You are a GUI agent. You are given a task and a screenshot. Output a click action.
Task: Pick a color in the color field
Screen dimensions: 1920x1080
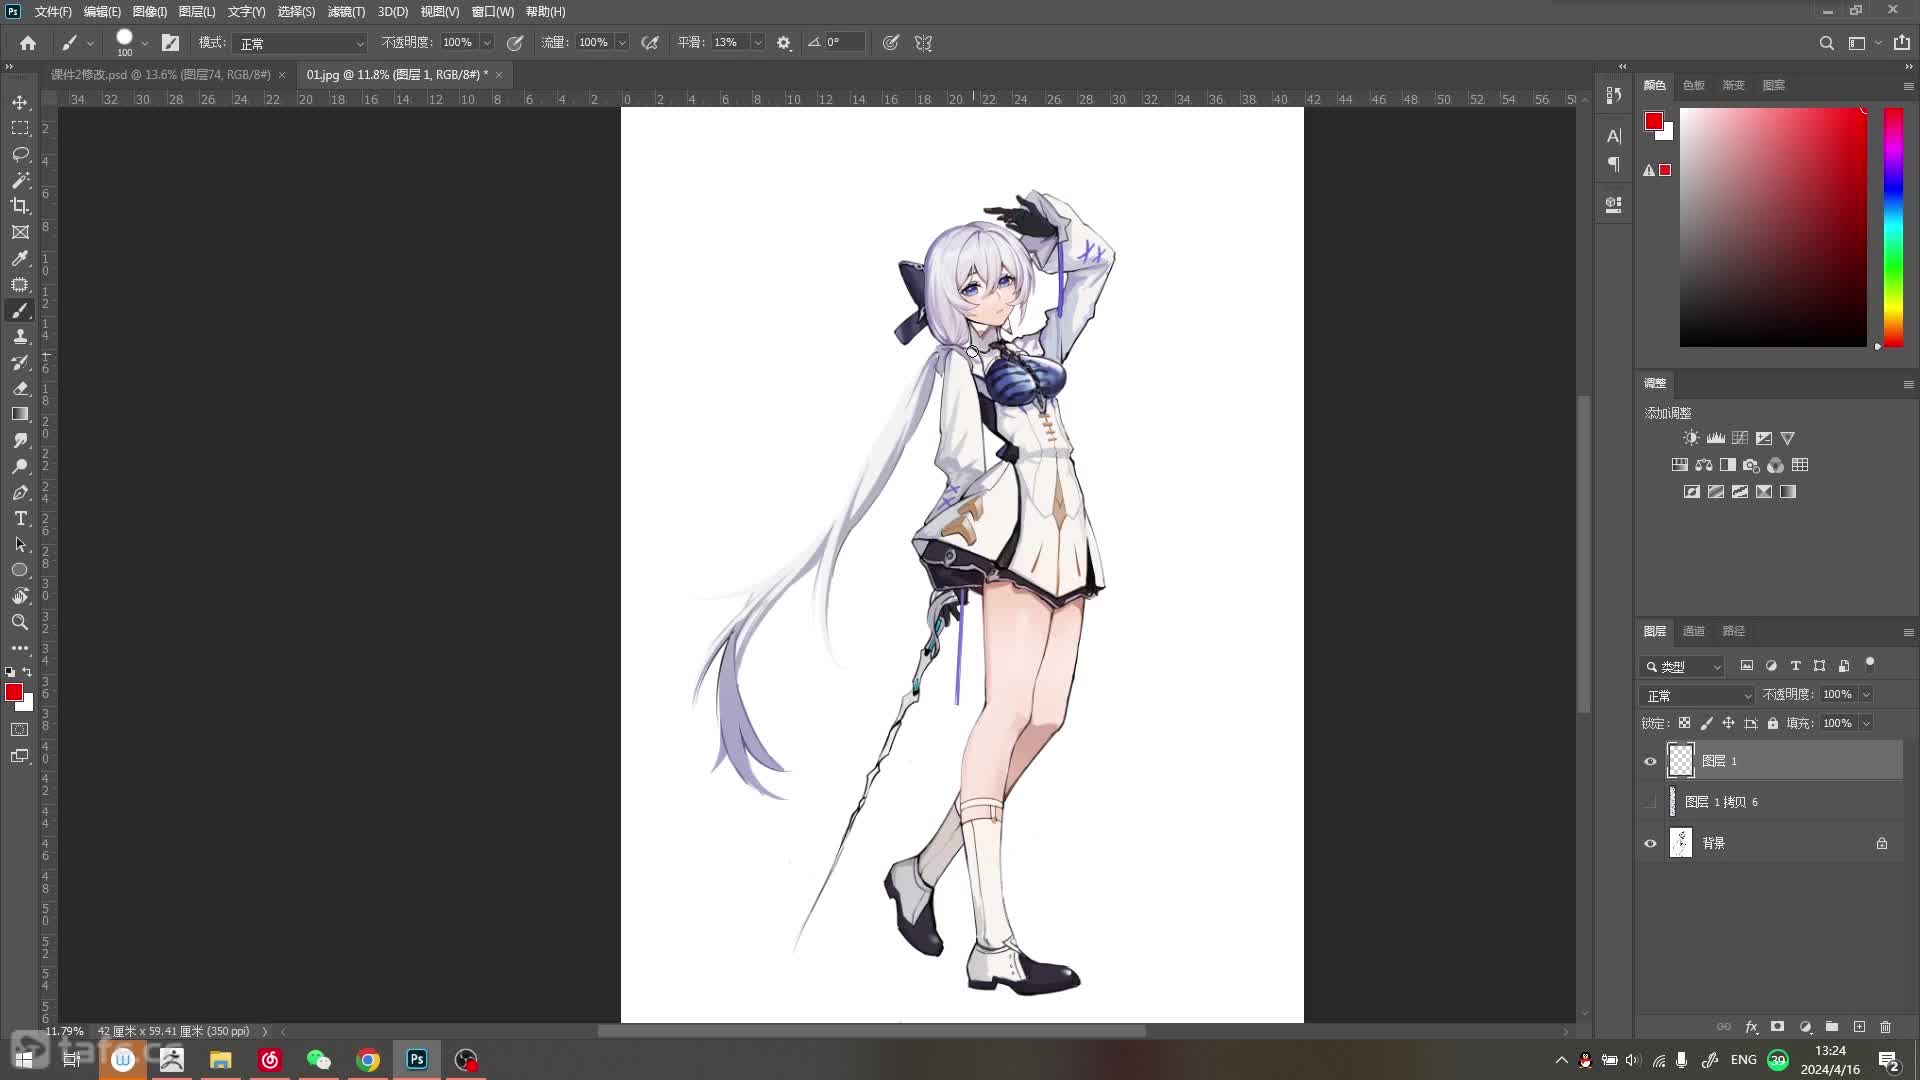click(x=1773, y=227)
